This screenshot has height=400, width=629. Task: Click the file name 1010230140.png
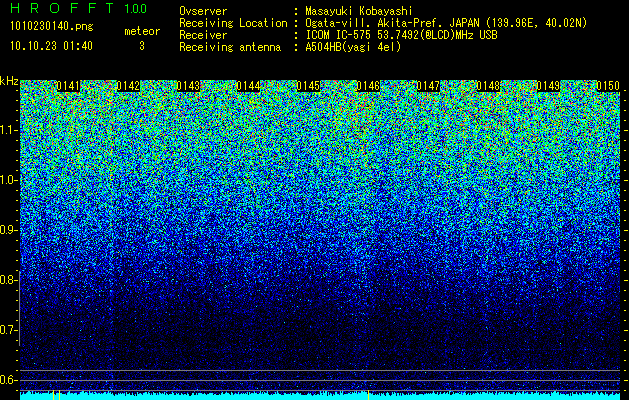click(52, 27)
